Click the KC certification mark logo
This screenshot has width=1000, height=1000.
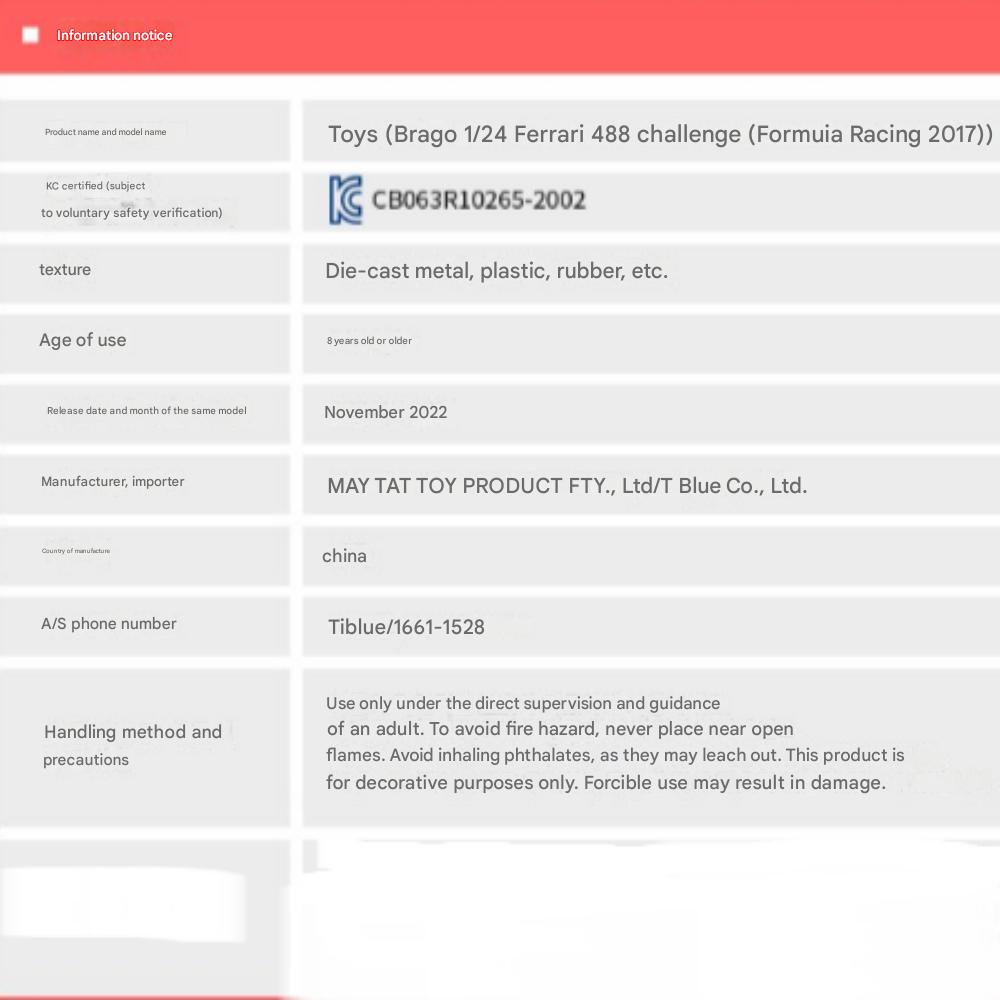(346, 200)
